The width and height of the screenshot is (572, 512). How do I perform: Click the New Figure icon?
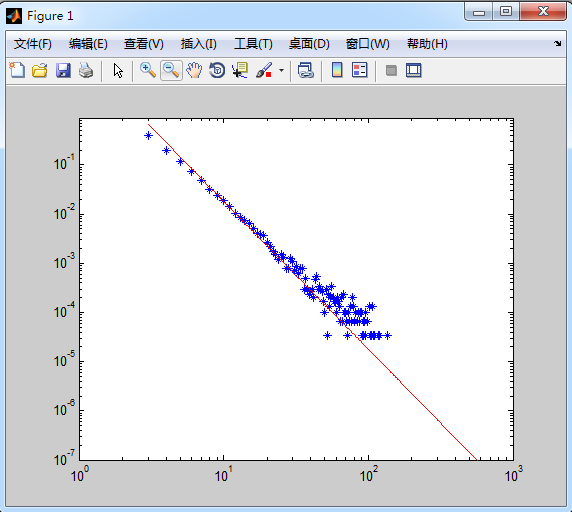tap(17, 70)
